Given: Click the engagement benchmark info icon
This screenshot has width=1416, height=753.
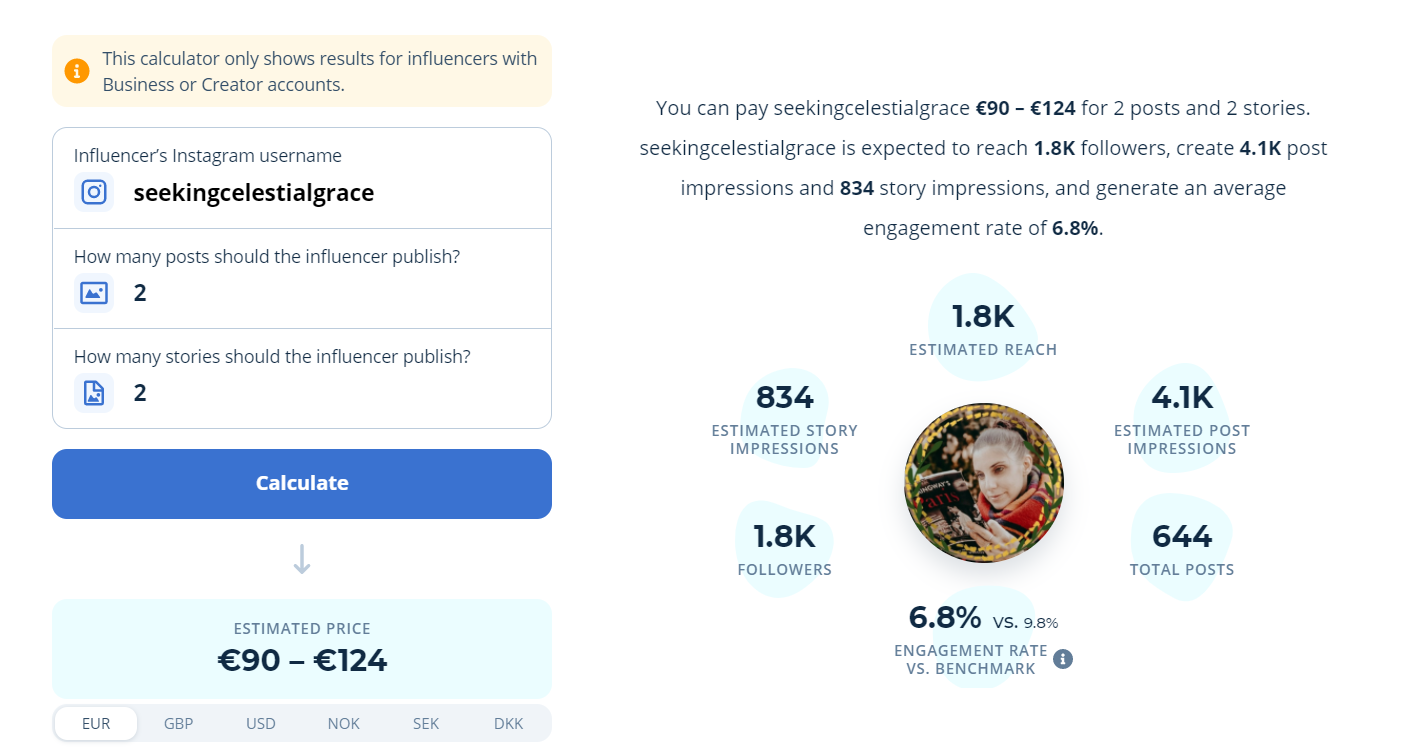Looking at the screenshot, I should click(1063, 659).
